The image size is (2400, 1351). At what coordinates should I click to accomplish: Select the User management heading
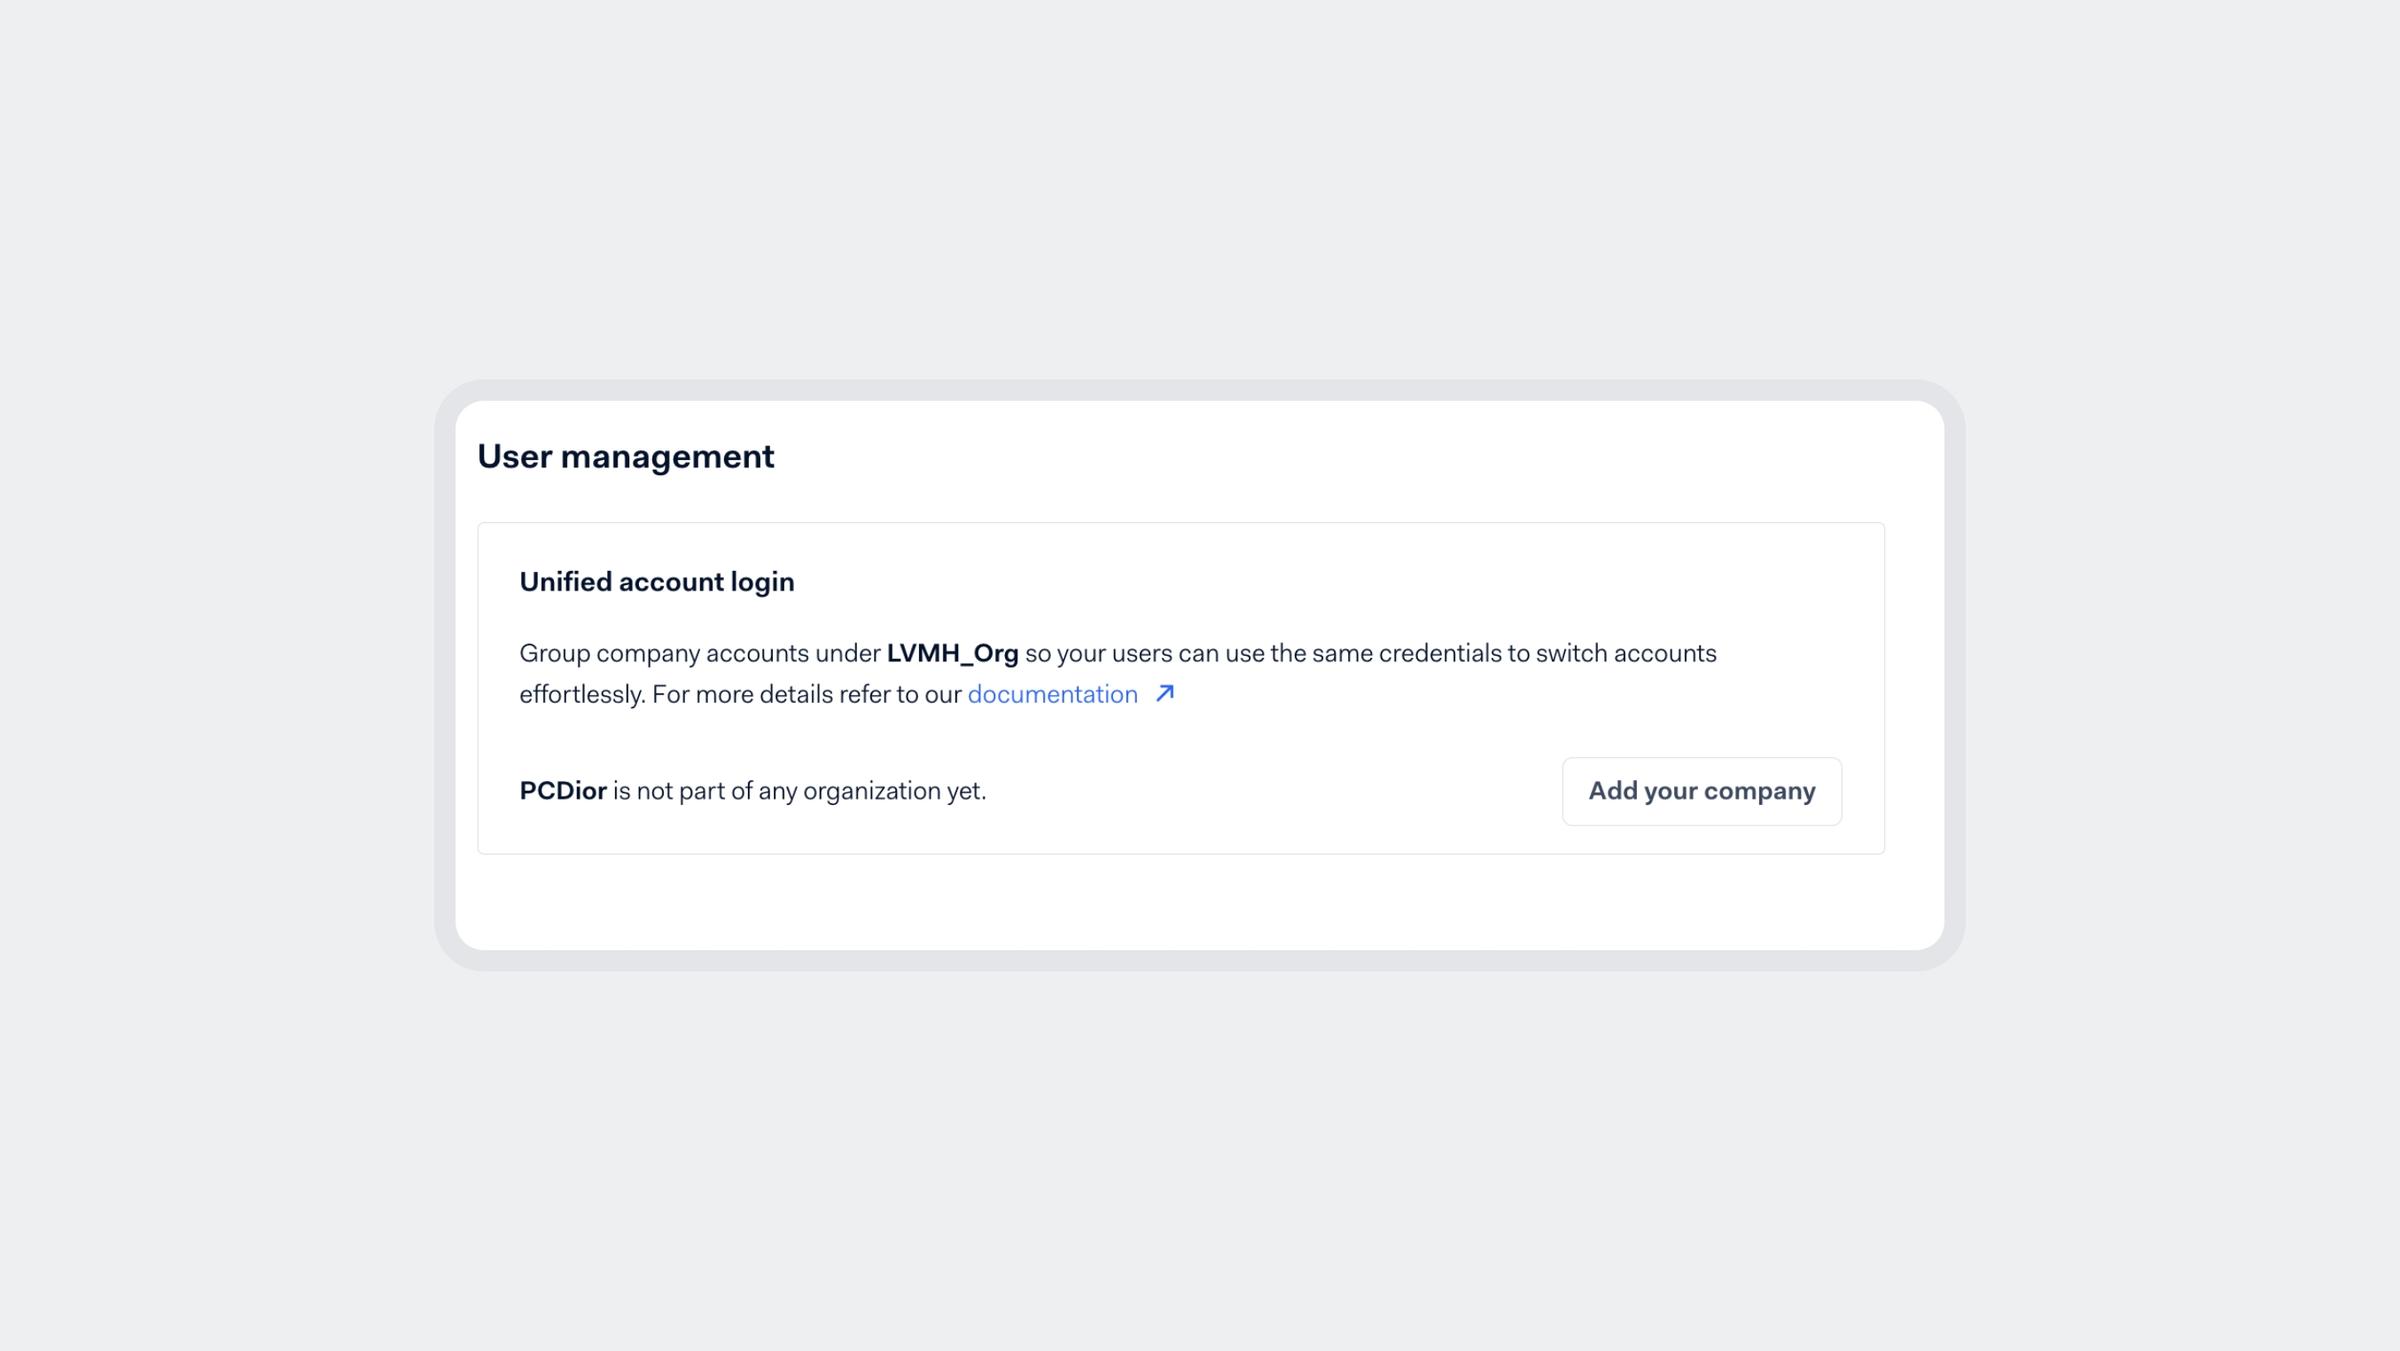coord(626,457)
